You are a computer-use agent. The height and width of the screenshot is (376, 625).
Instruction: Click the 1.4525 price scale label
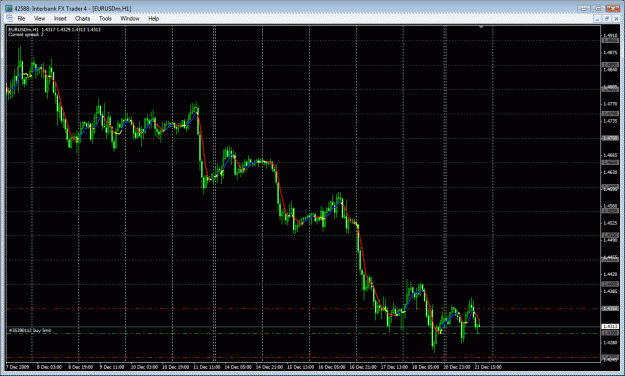click(610, 223)
